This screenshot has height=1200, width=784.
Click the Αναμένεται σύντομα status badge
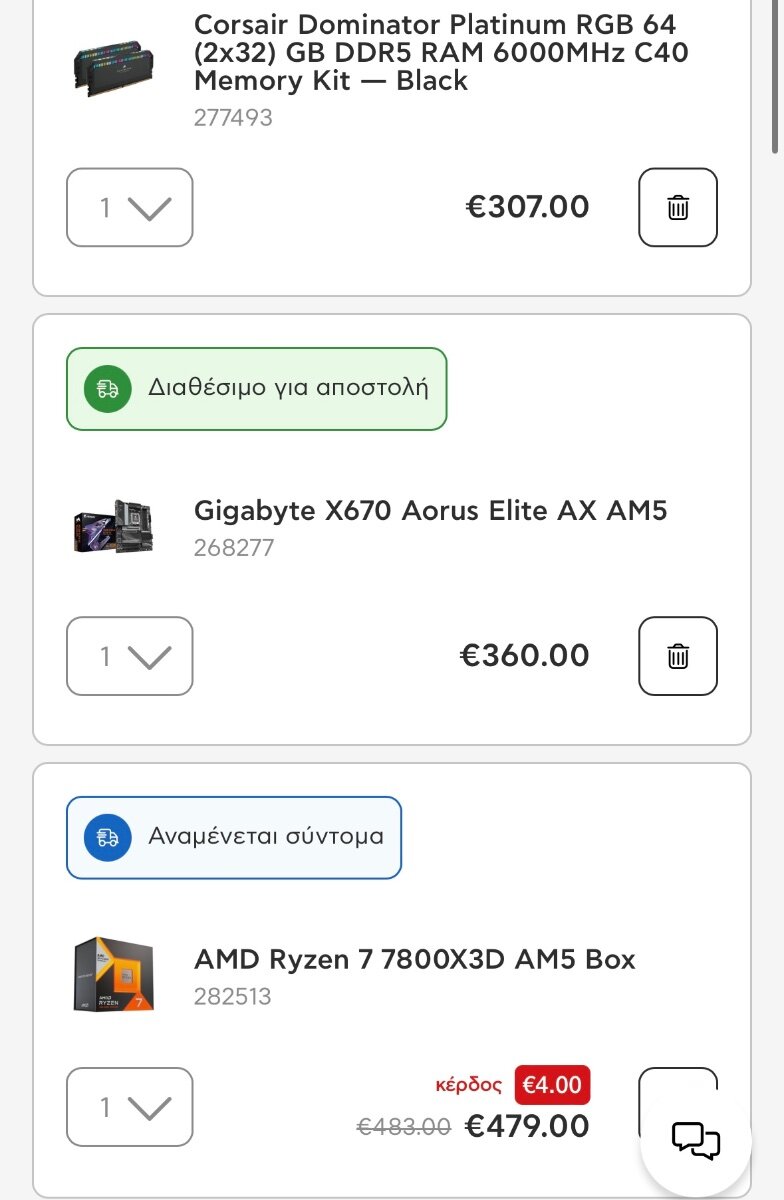click(x=234, y=838)
